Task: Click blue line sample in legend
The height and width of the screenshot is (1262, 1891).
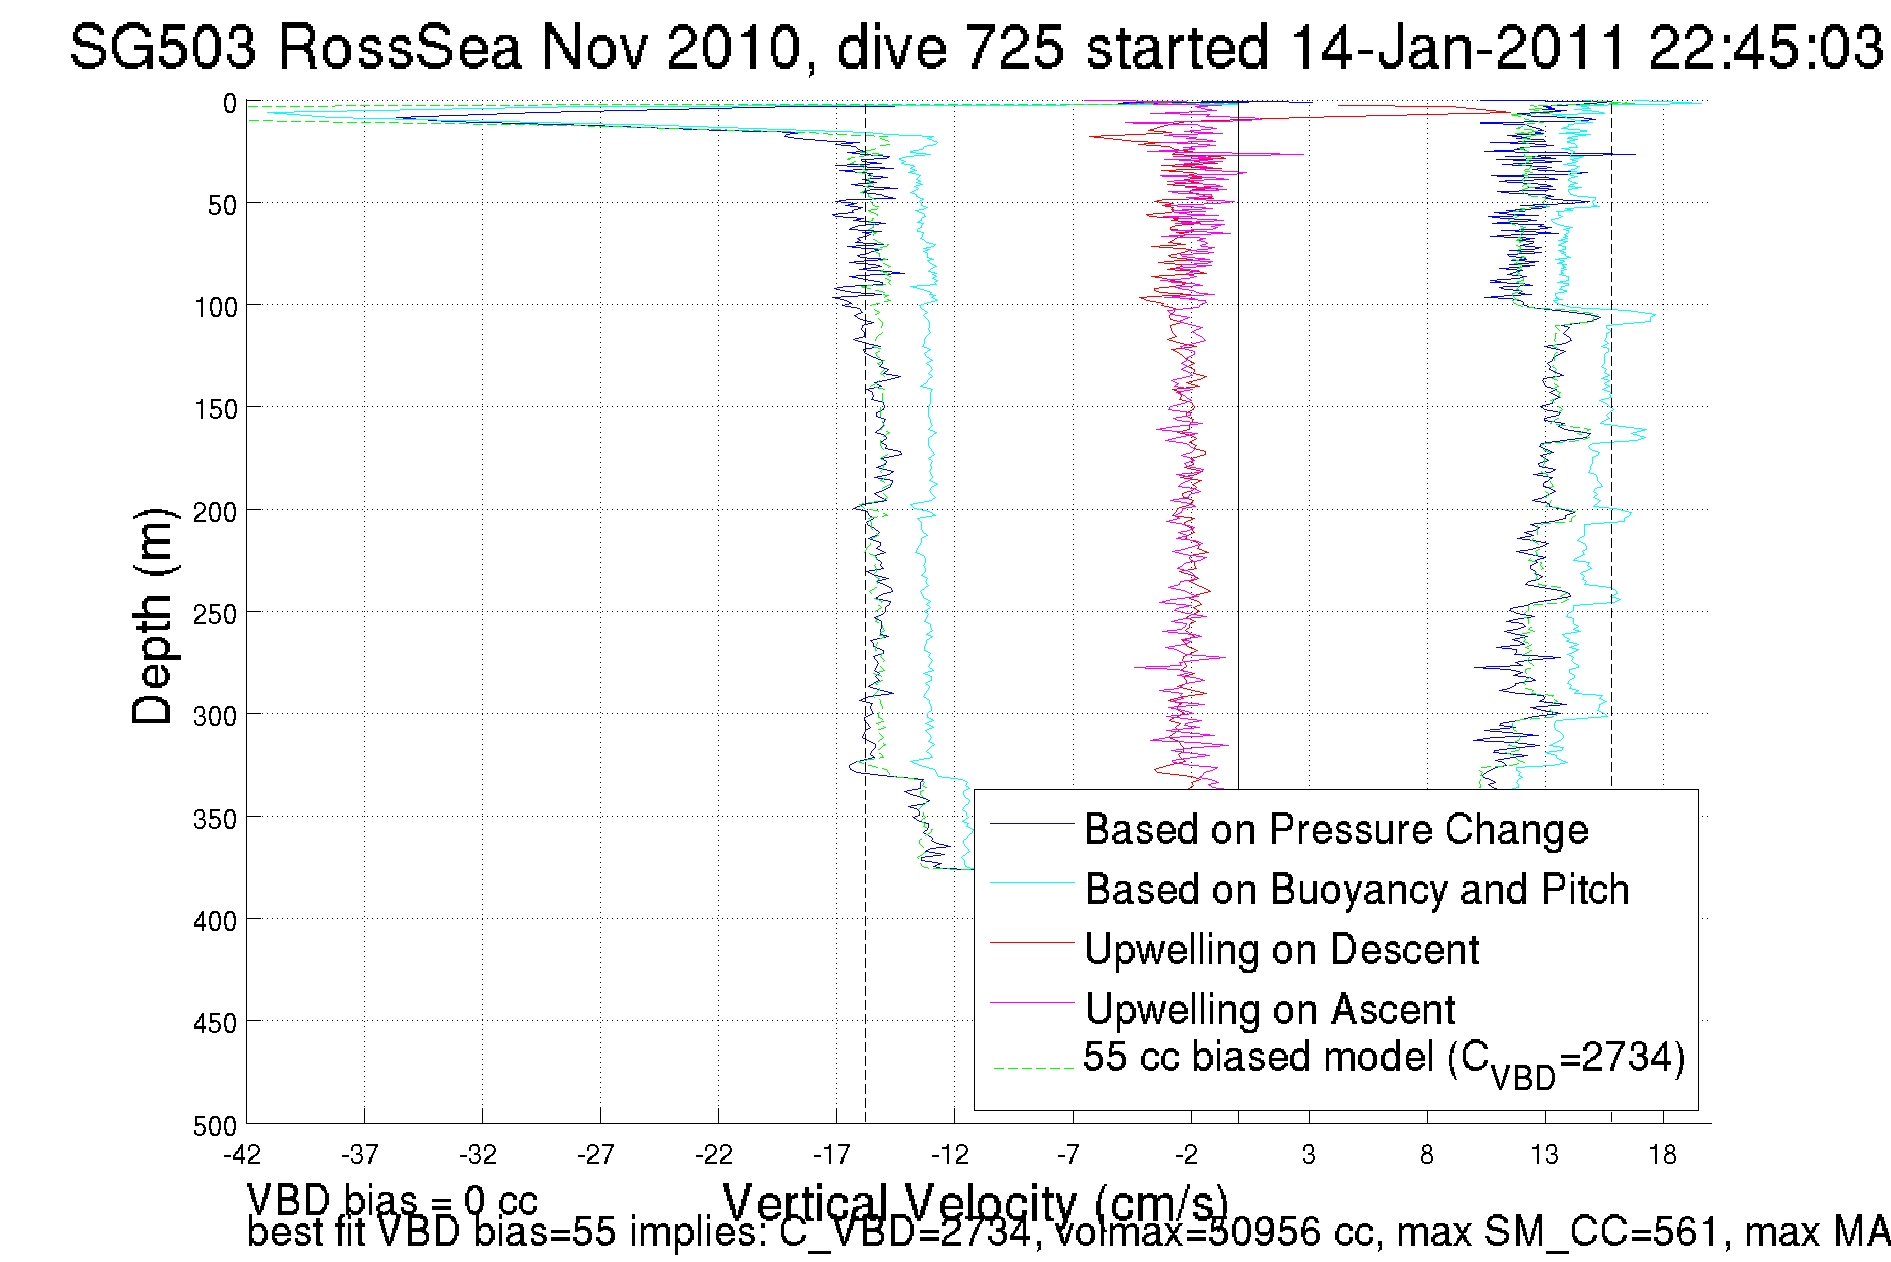Action: point(1031,824)
